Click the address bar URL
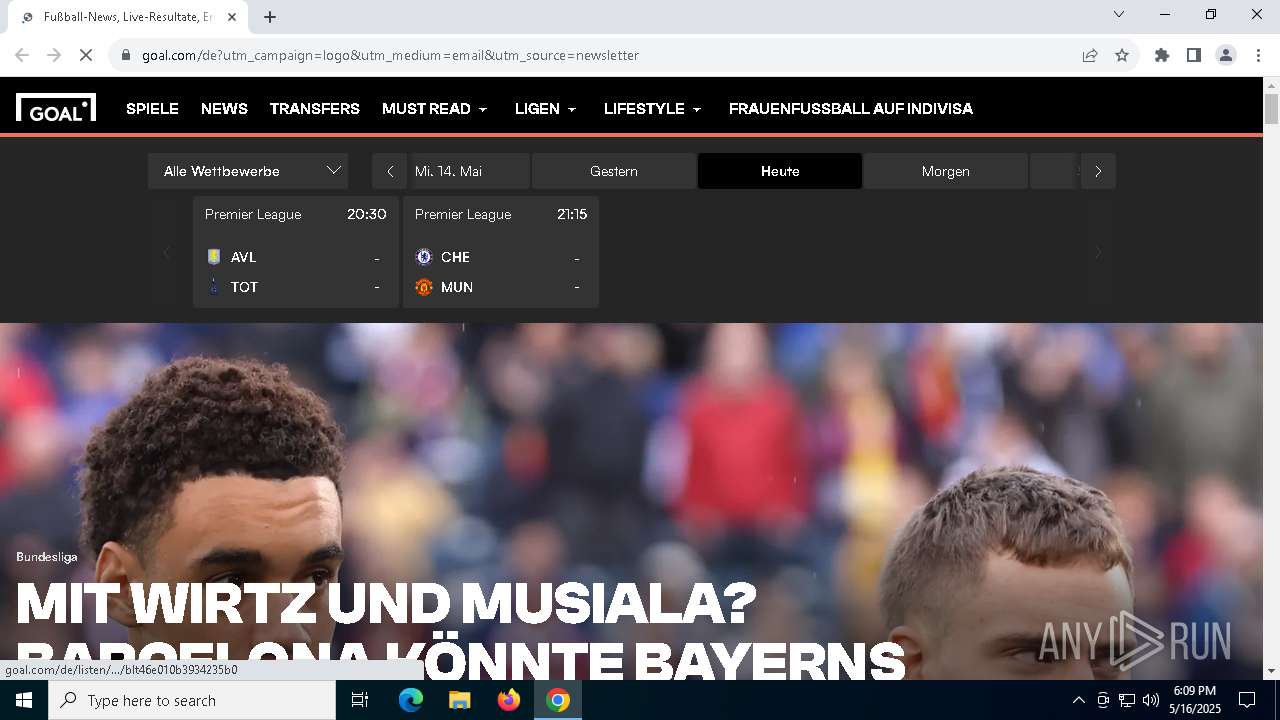The width and height of the screenshot is (1280, 720). coord(390,55)
